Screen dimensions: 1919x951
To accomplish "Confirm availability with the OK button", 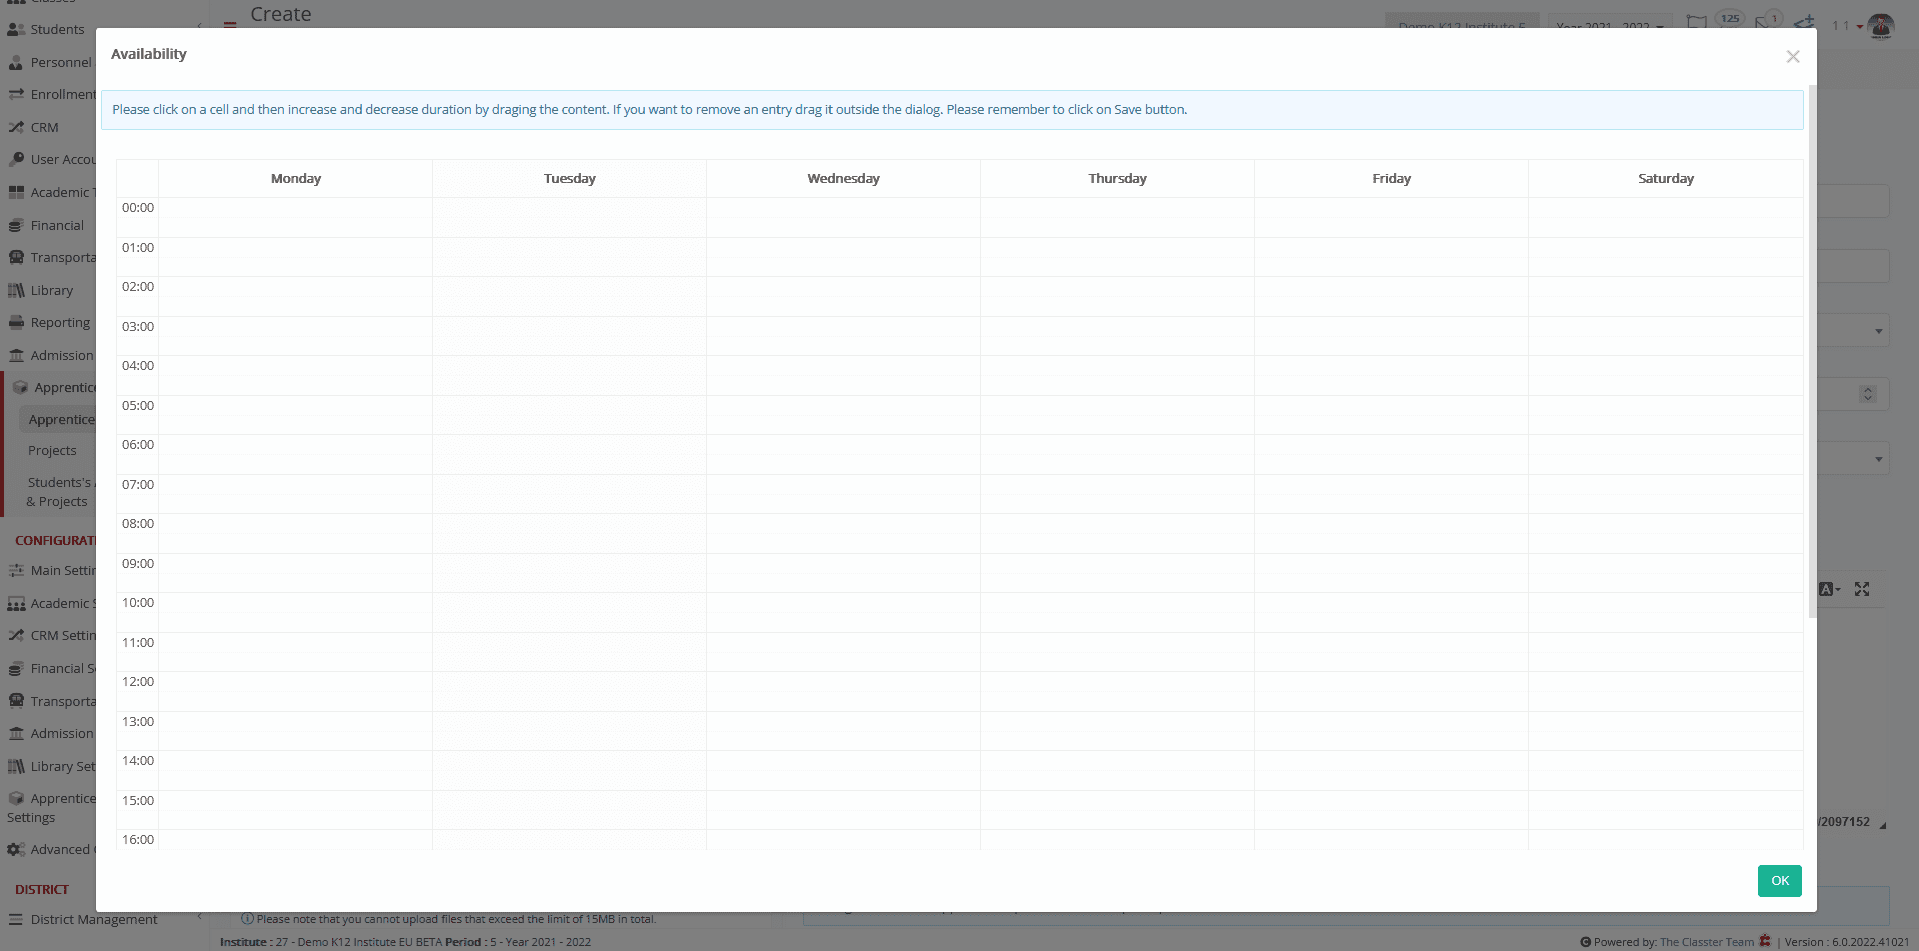I will (x=1779, y=881).
